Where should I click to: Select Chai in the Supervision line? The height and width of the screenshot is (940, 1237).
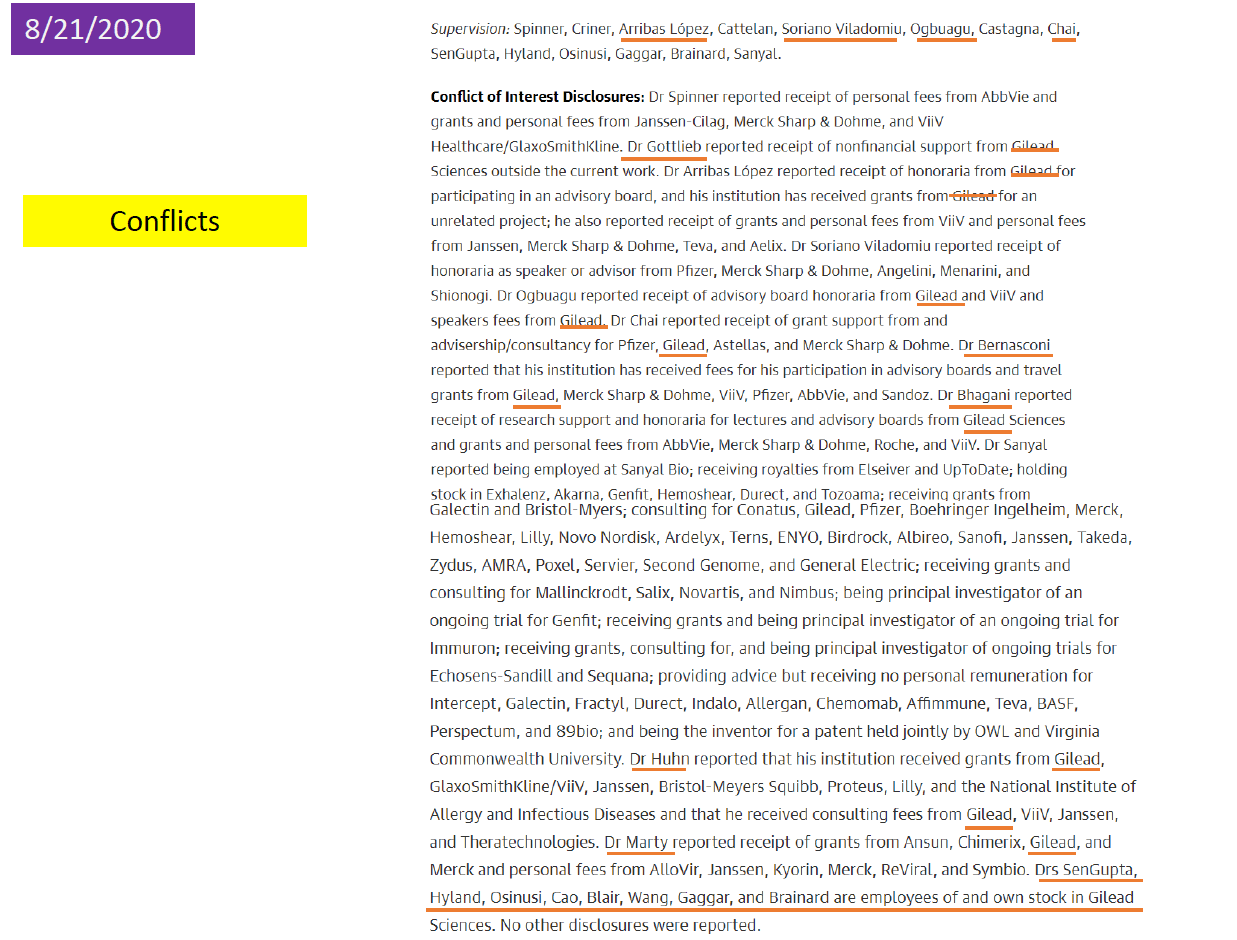(1061, 29)
